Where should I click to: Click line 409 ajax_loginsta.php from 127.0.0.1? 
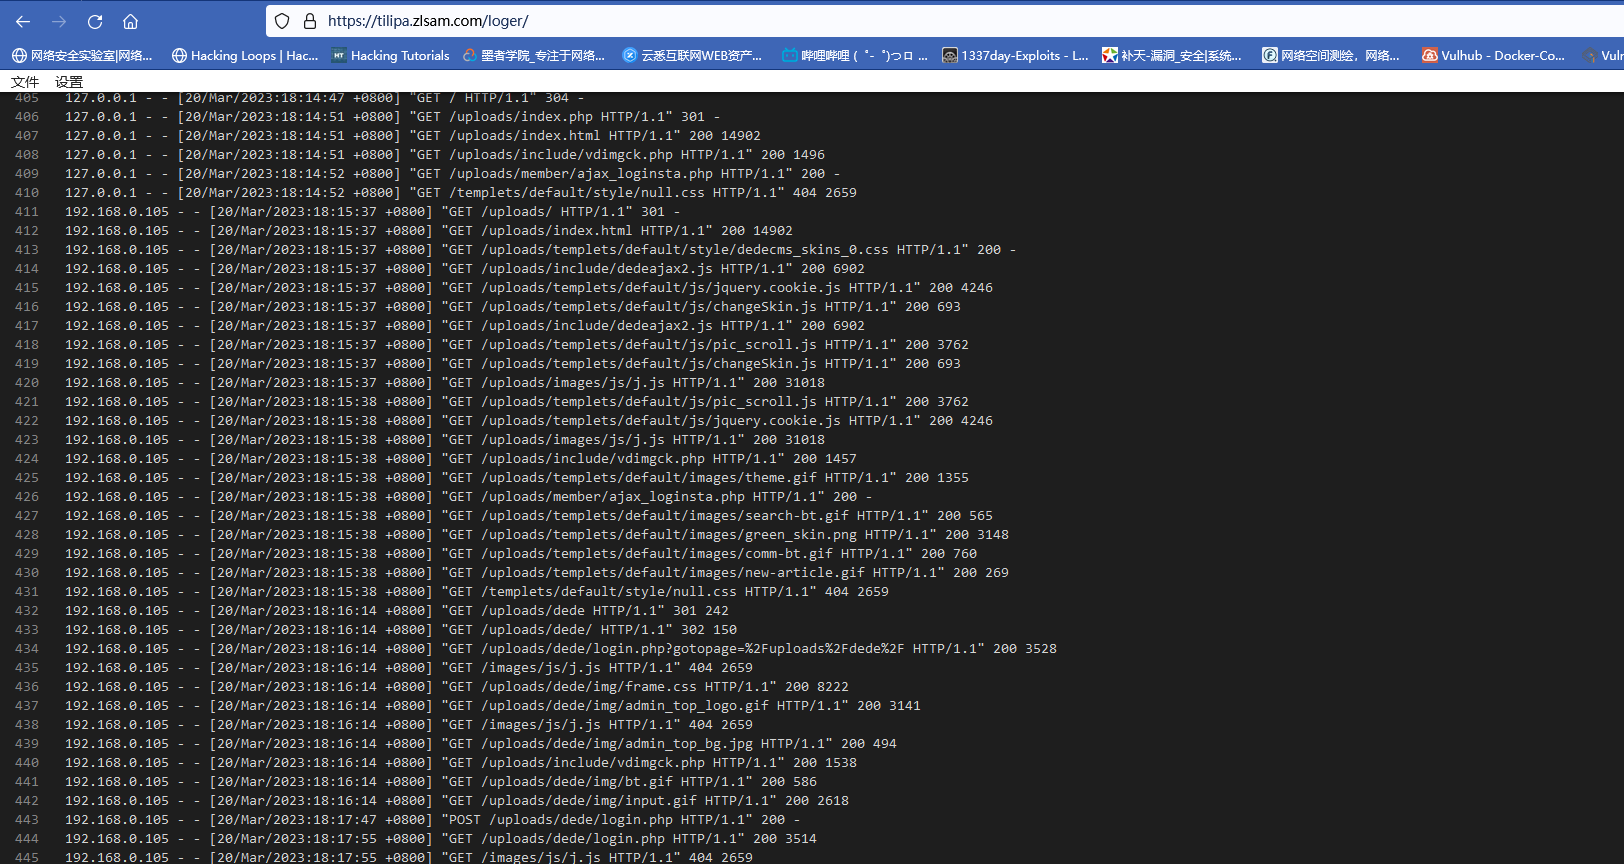pyautogui.click(x=452, y=174)
